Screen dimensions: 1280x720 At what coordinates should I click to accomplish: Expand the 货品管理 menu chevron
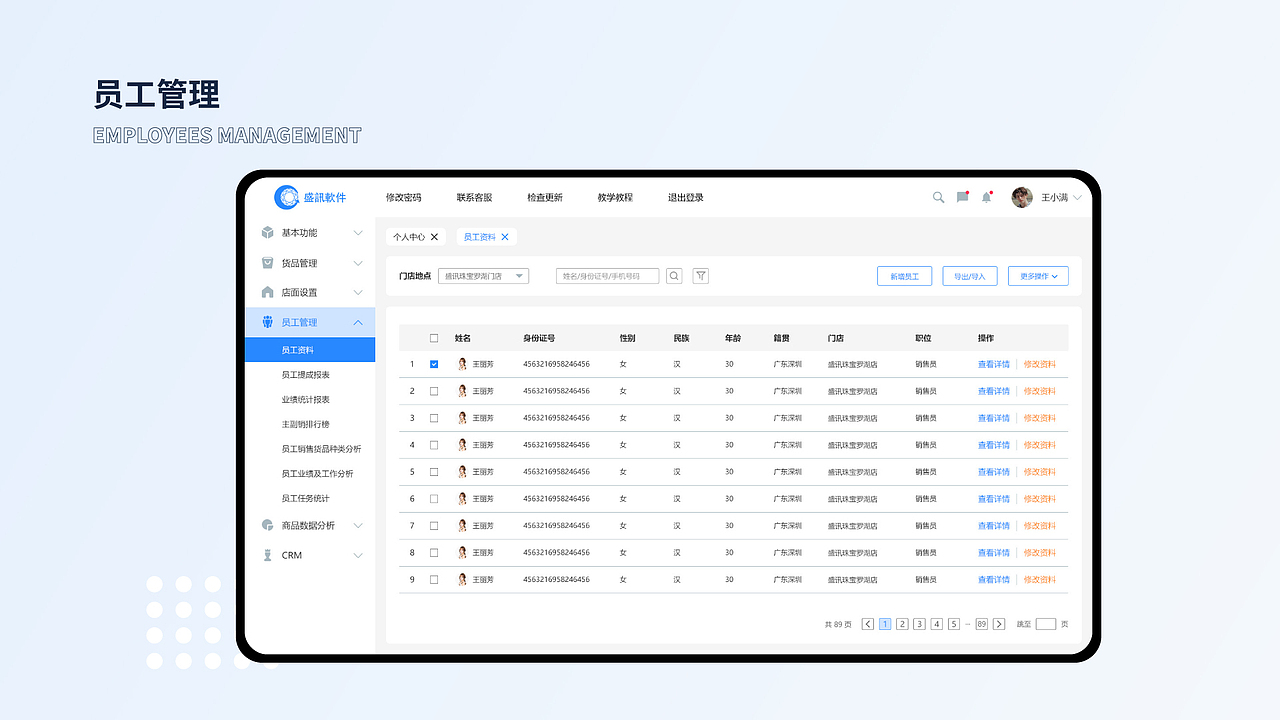pyautogui.click(x=358, y=263)
